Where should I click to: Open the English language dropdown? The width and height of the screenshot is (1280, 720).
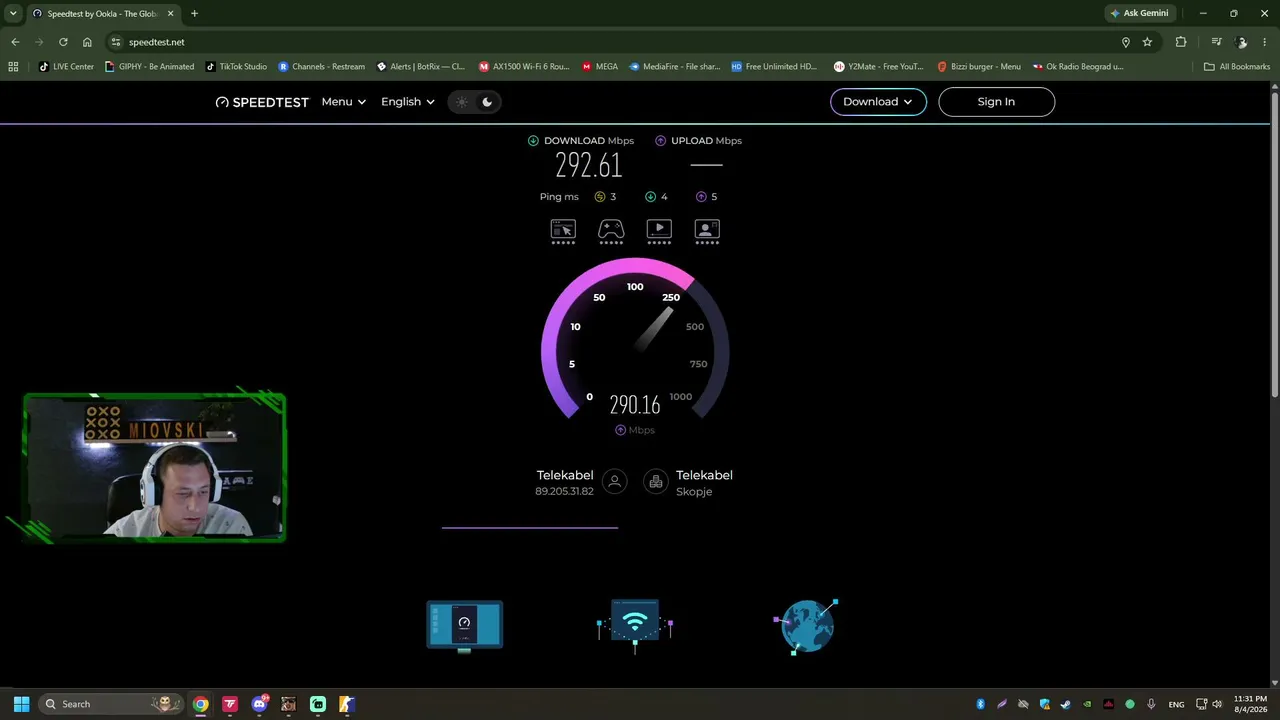[408, 102]
